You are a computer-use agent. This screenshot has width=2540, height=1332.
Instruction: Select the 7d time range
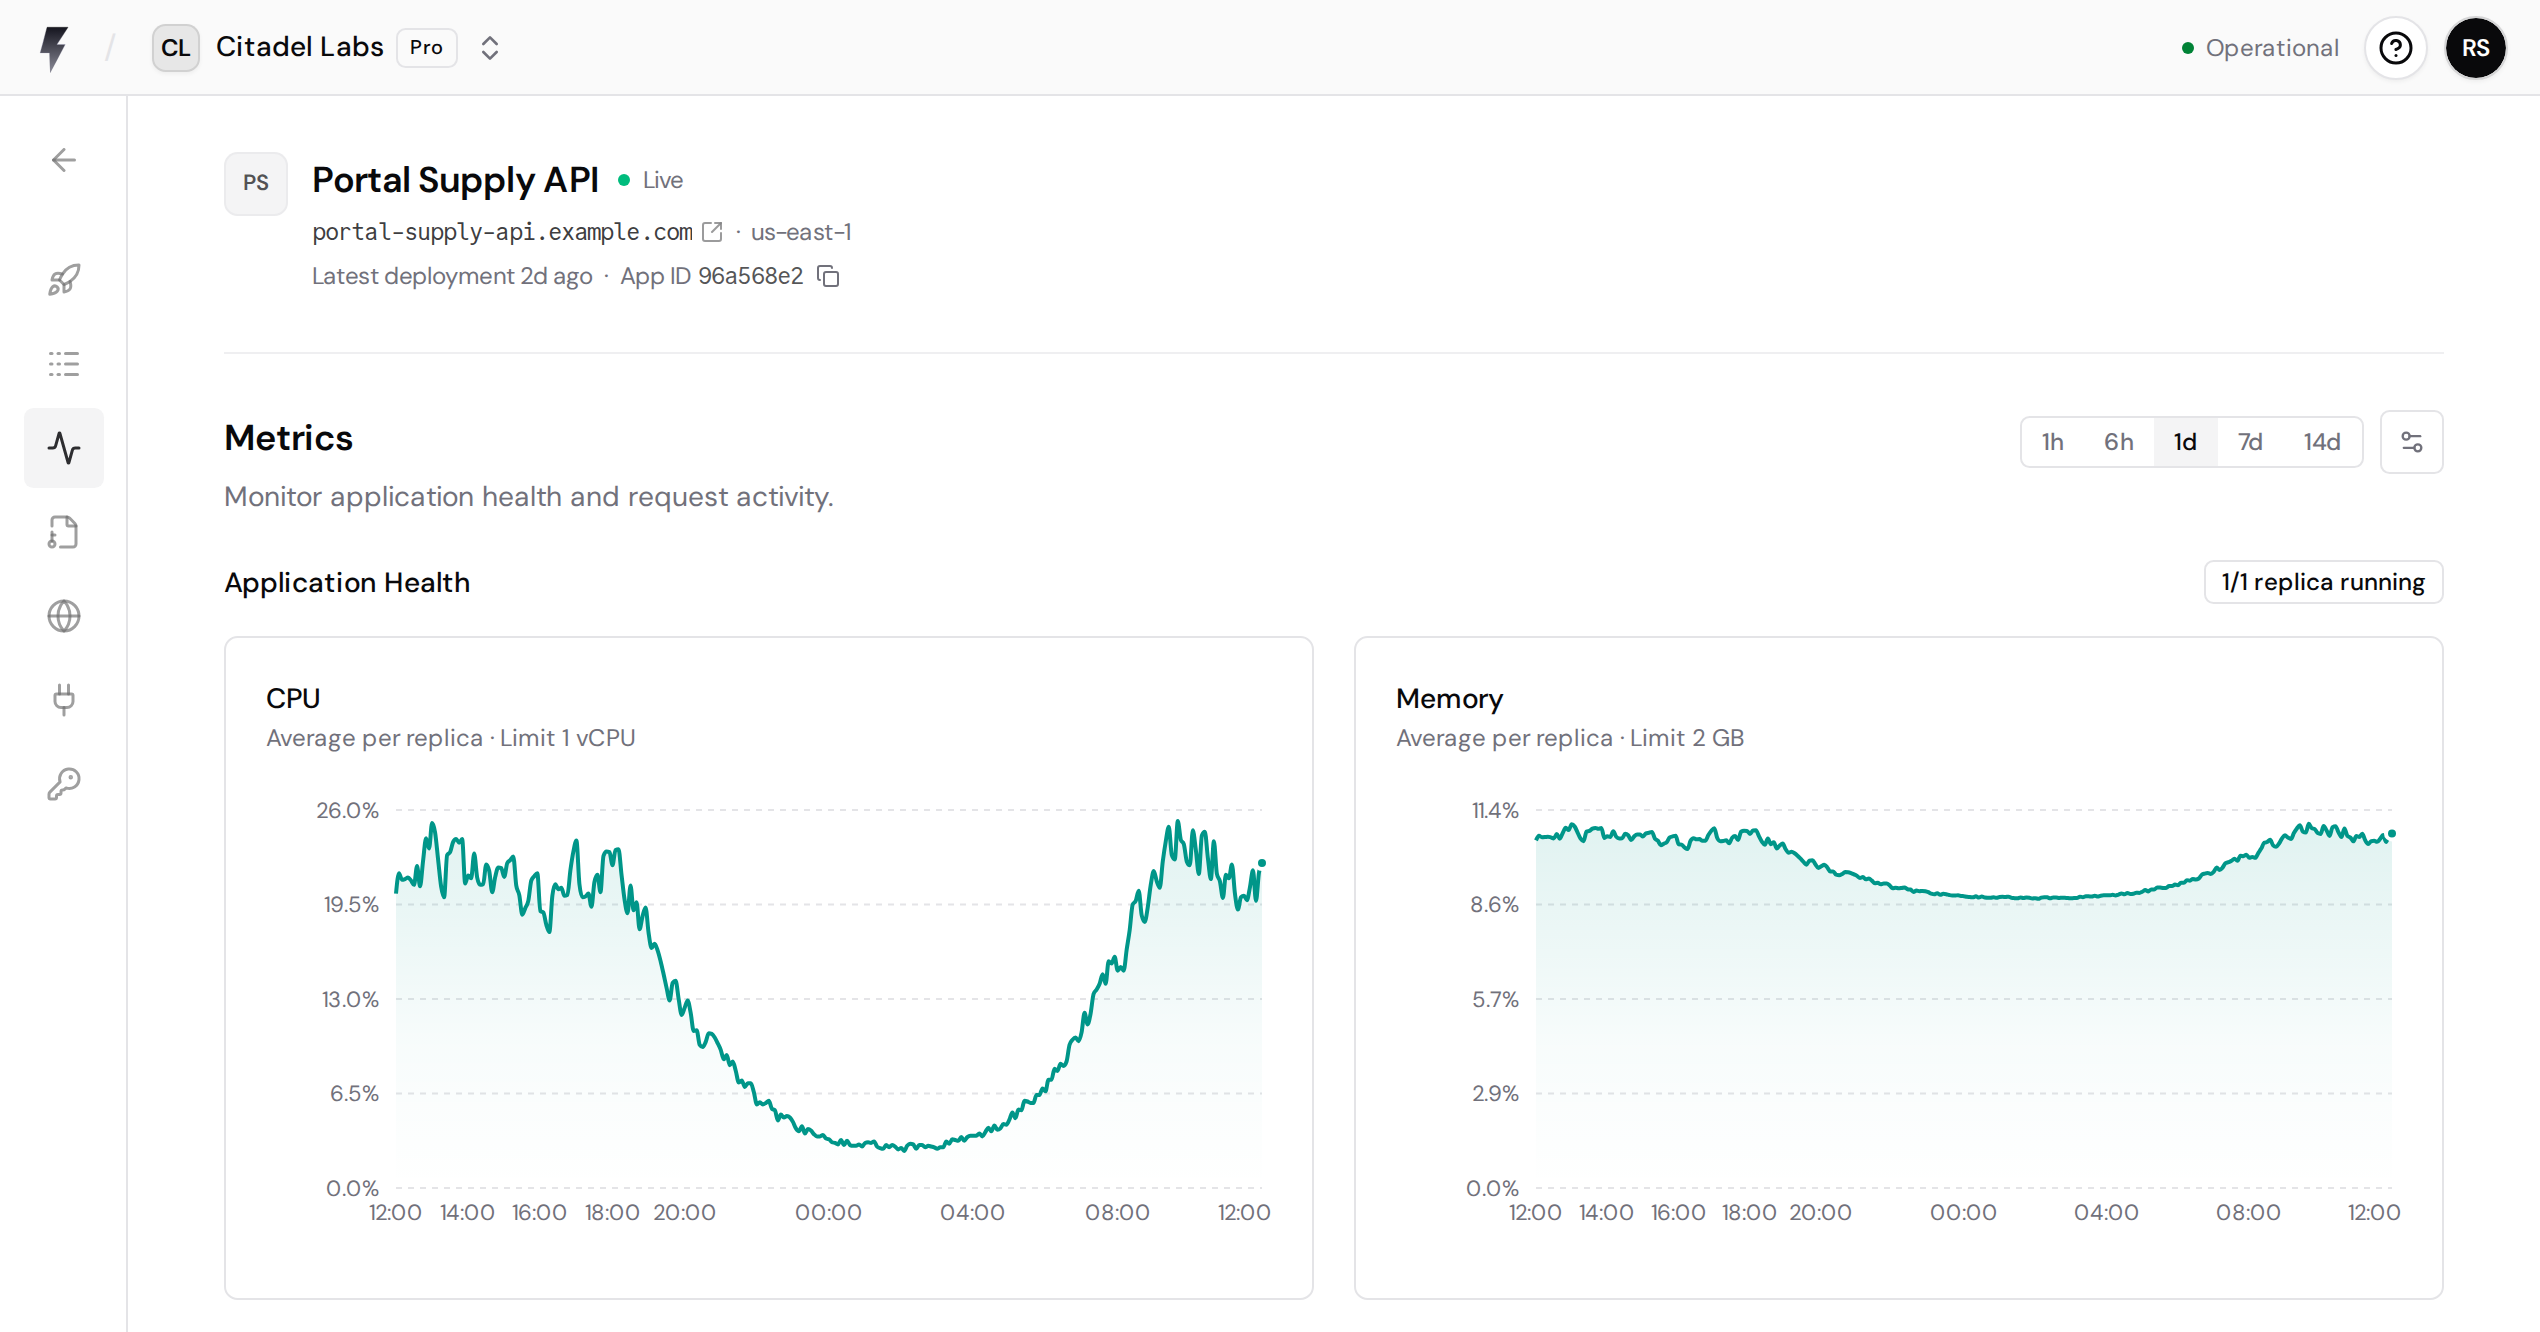pos(2250,442)
